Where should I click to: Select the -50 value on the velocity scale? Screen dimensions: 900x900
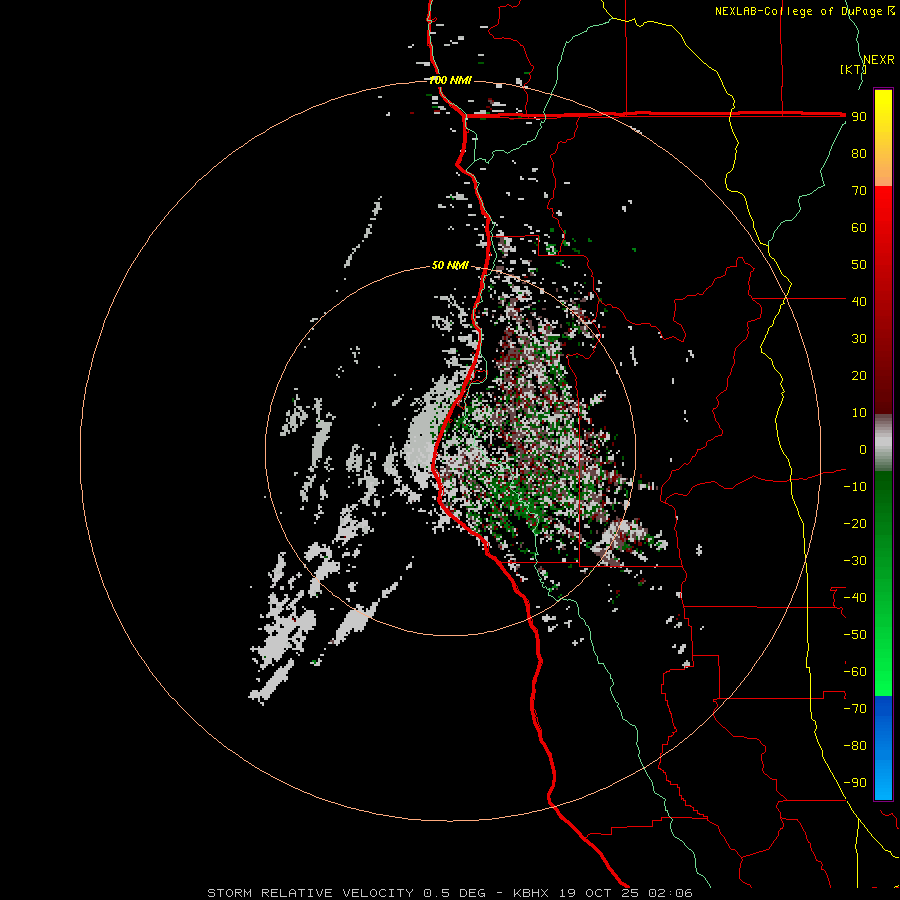(x=855, y=635)
